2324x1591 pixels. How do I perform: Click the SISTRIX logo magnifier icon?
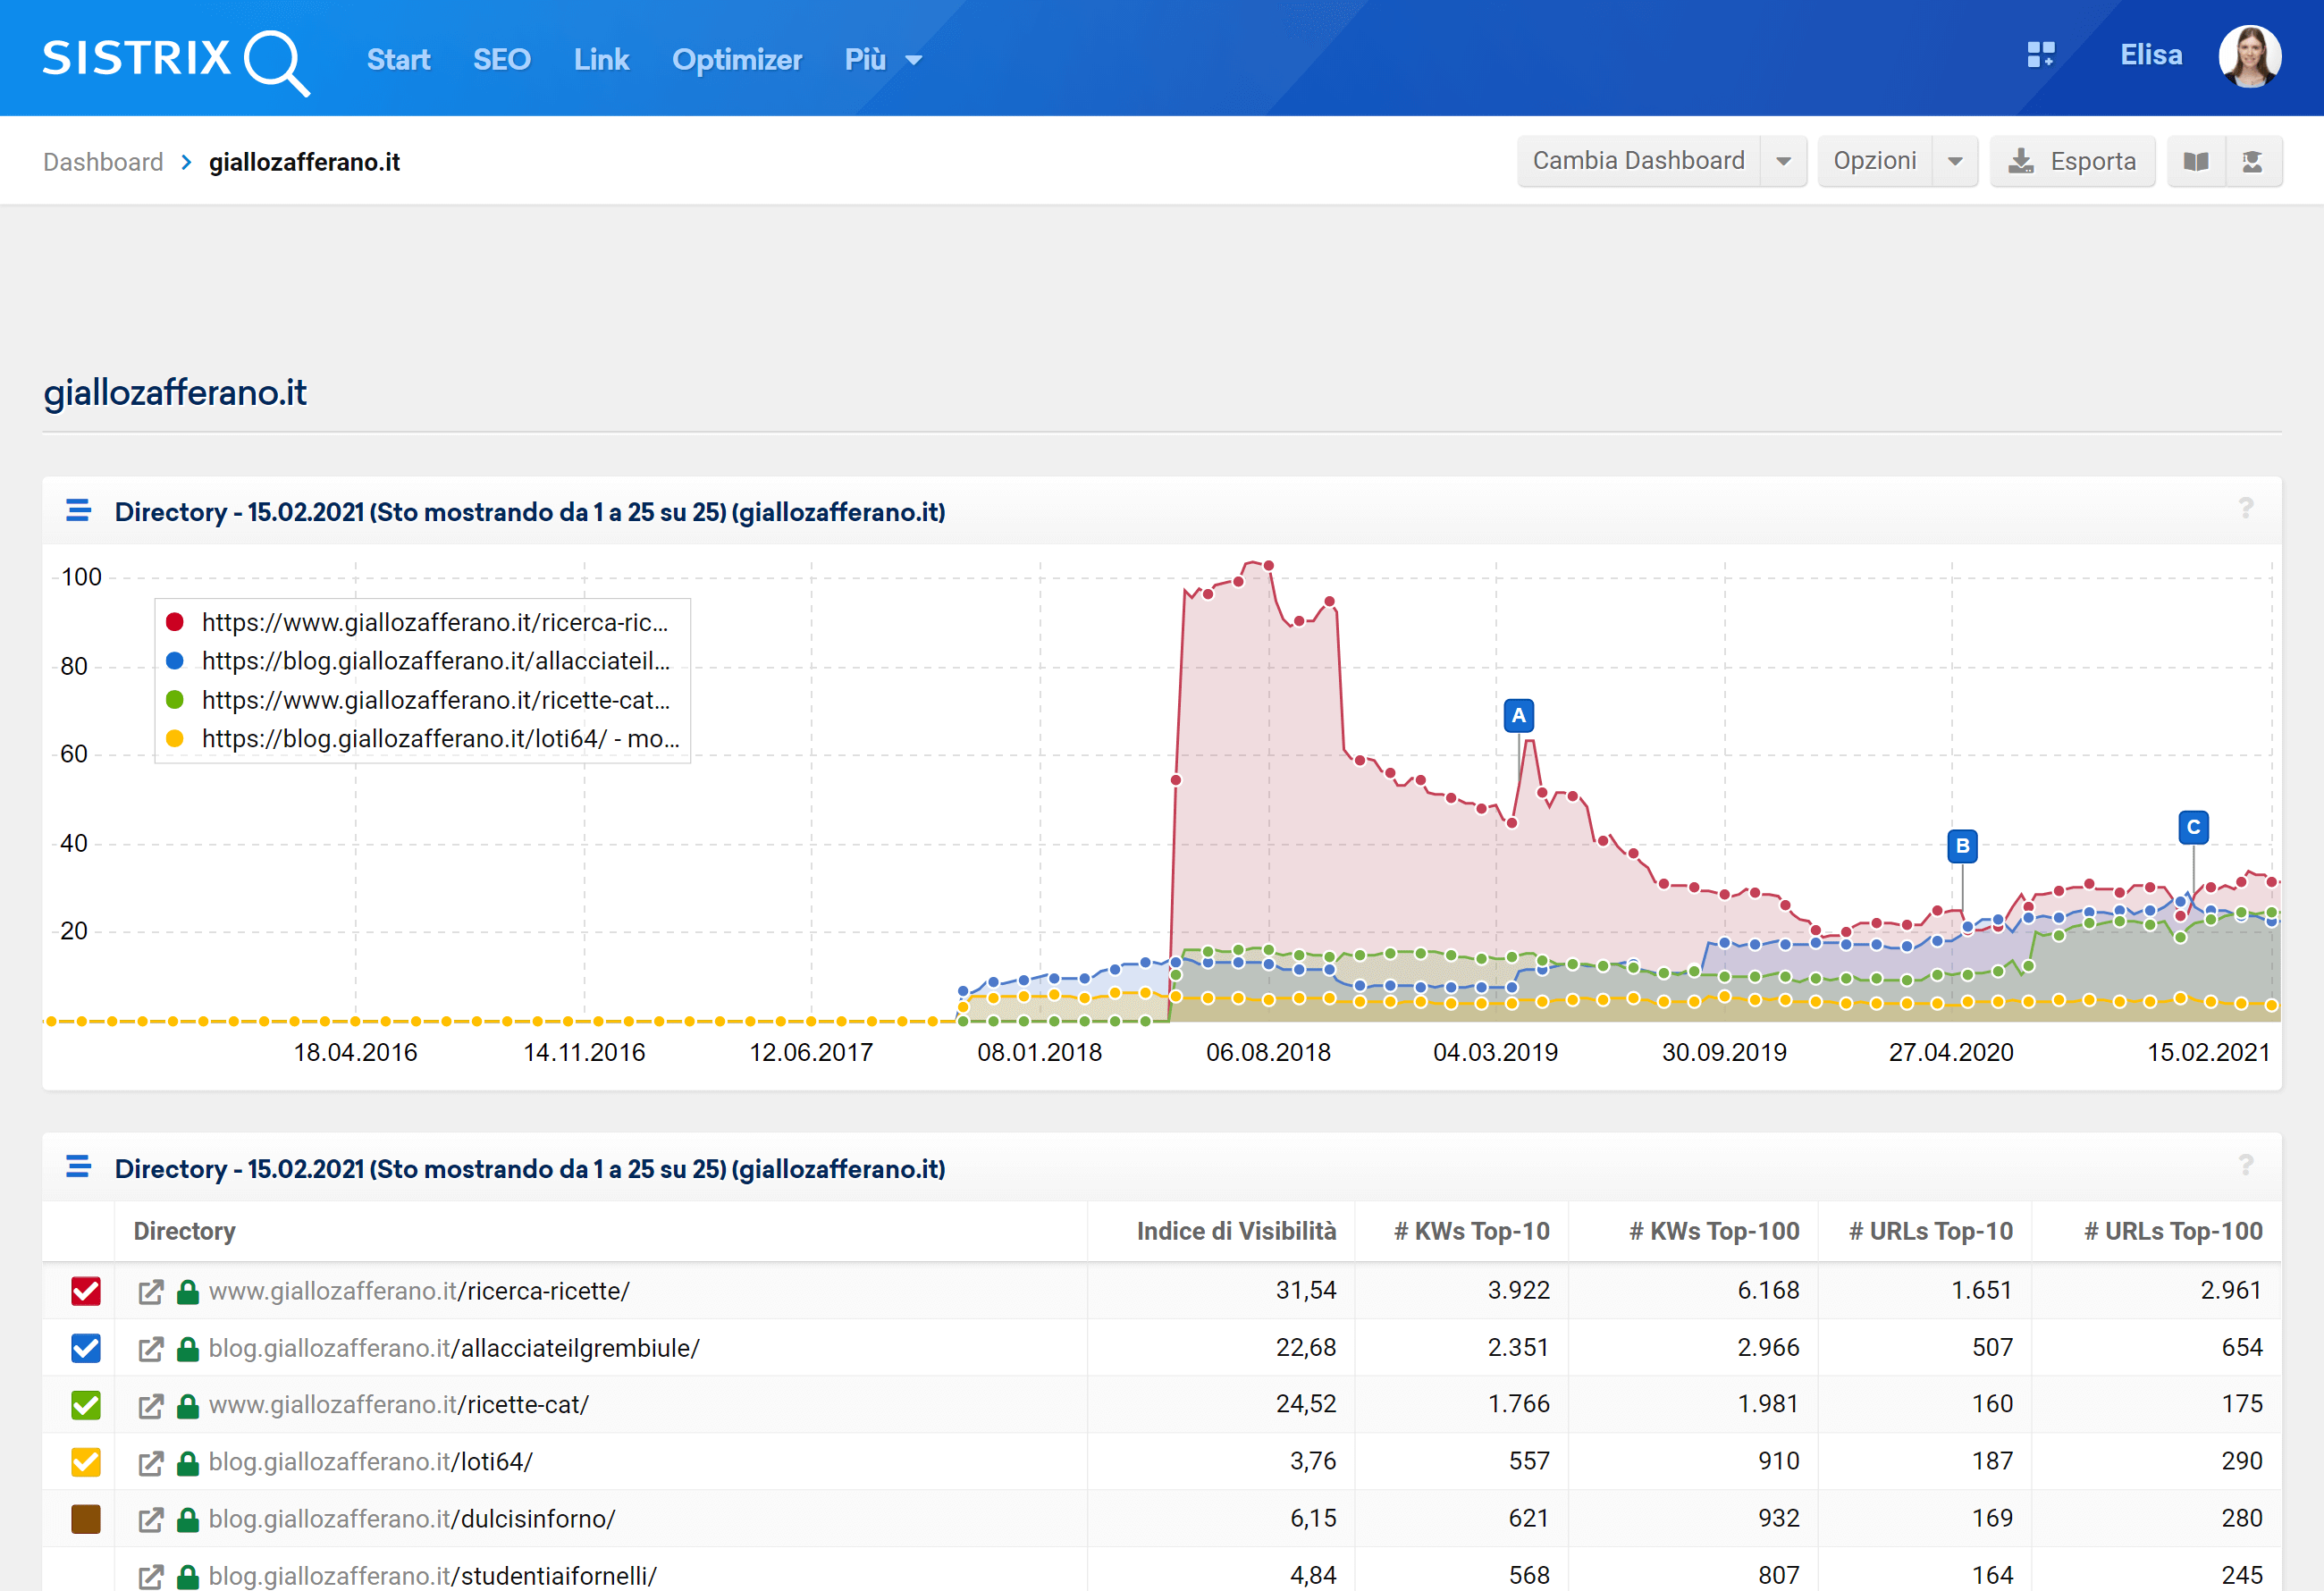pos(277,62)
